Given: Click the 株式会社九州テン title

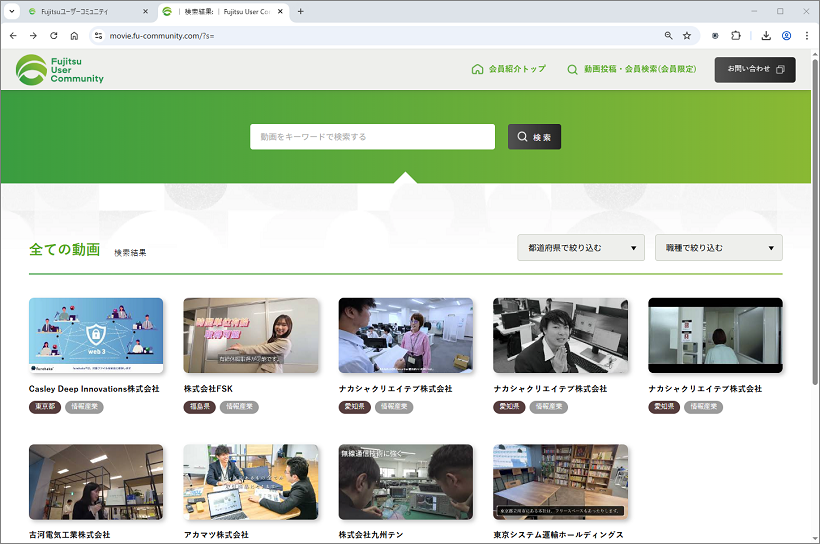Looking at the screenshot, I should click(x=371, y=535).
